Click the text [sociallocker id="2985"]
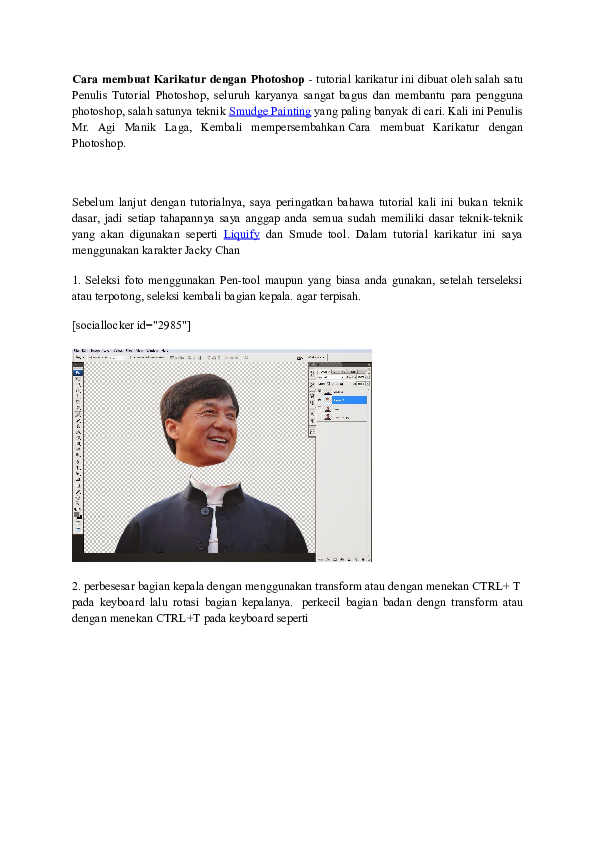Viewport: 595px width, 842px height. [x=131, y=325]
